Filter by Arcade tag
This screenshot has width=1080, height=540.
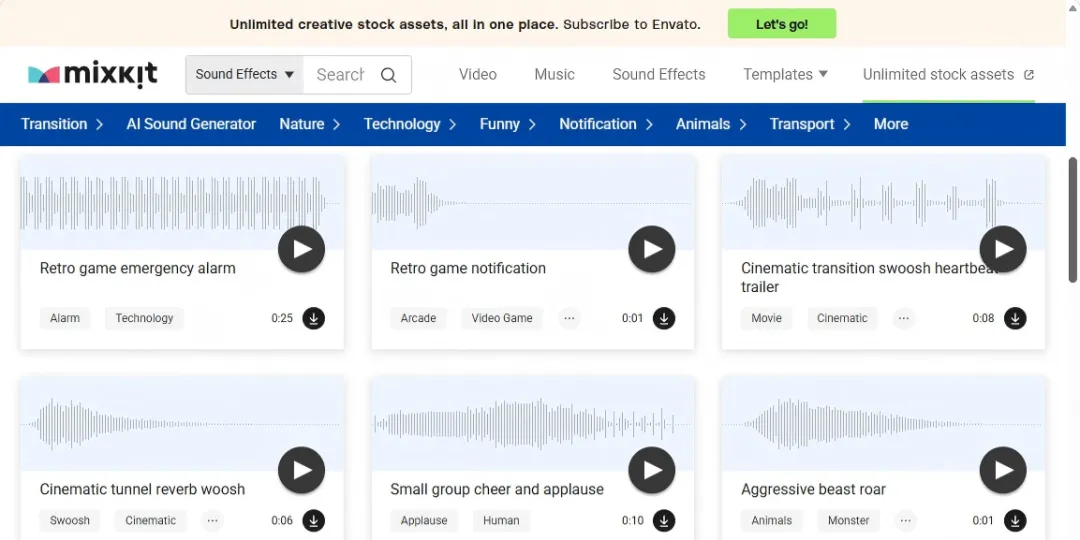[418, 318]
